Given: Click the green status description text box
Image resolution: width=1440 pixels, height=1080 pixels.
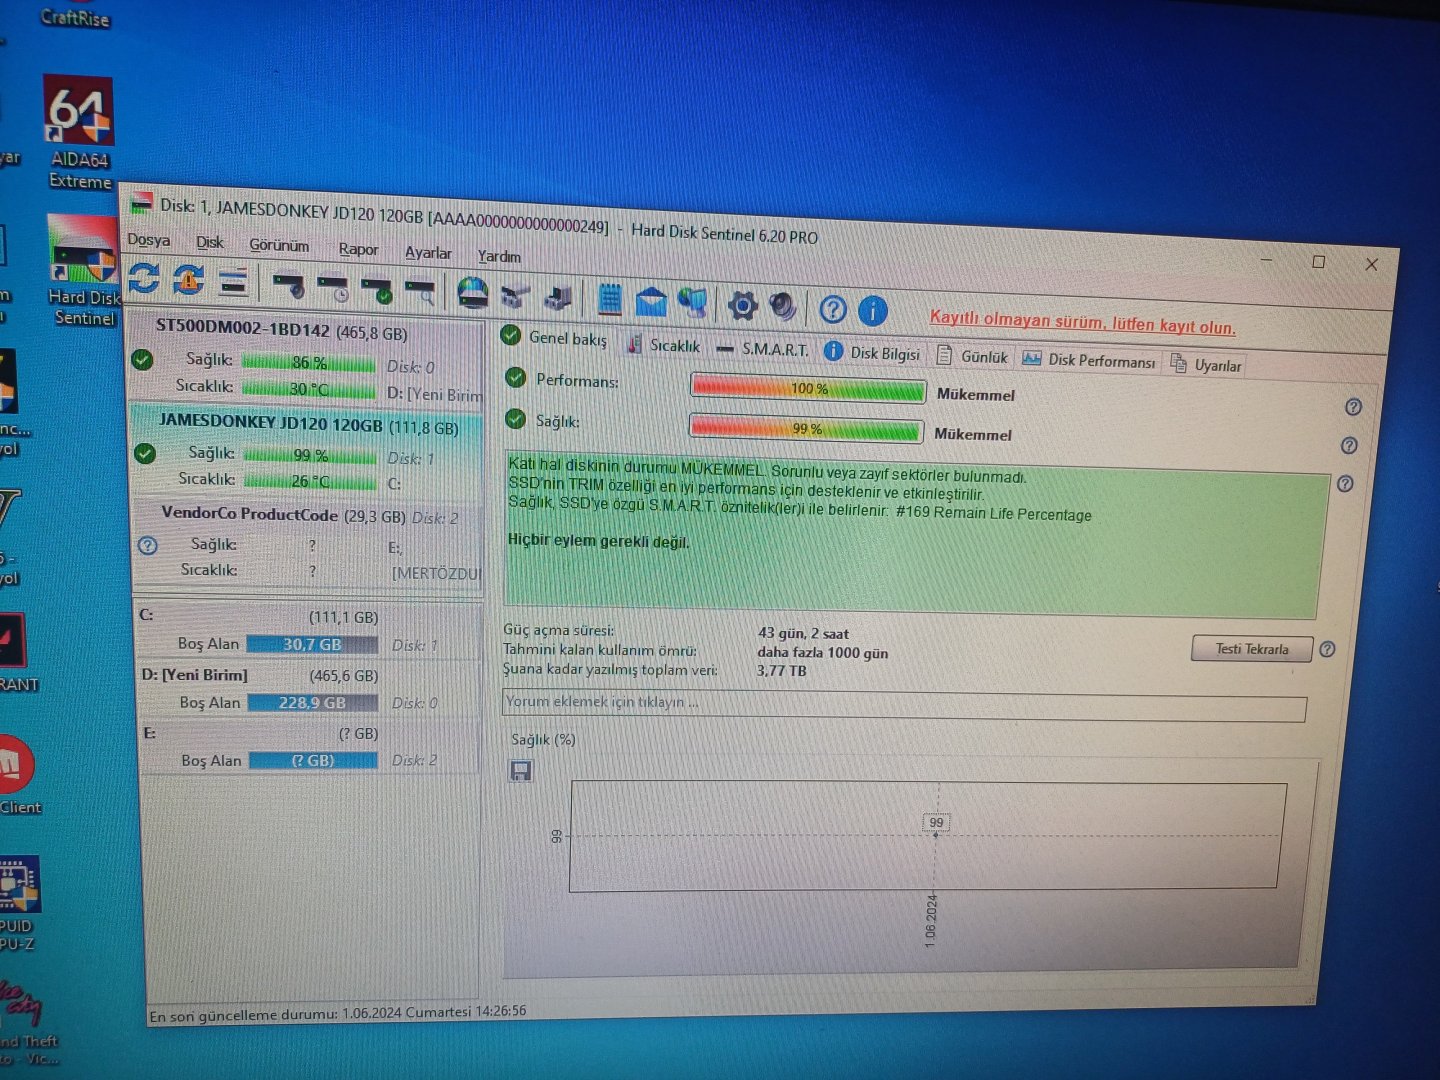Looking at the screenshot, I should click(915, 535).
